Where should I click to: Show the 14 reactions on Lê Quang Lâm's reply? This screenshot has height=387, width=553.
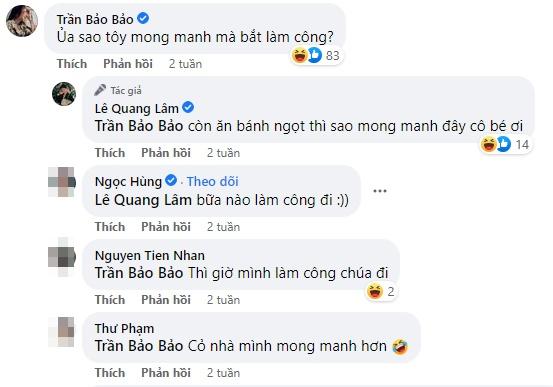tap(505, 144)
